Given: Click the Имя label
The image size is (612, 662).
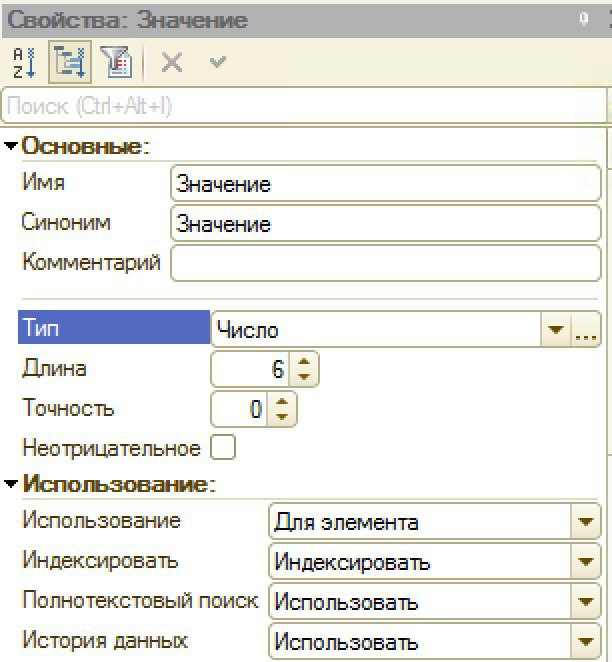Looking at the screenshot, I should pos(43,182).
